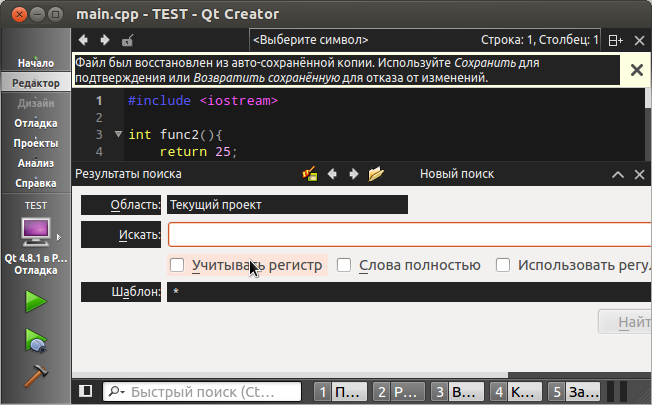This screenshot has height=405, width=652.
Task: Click the Найти search button
Action: 625,321
